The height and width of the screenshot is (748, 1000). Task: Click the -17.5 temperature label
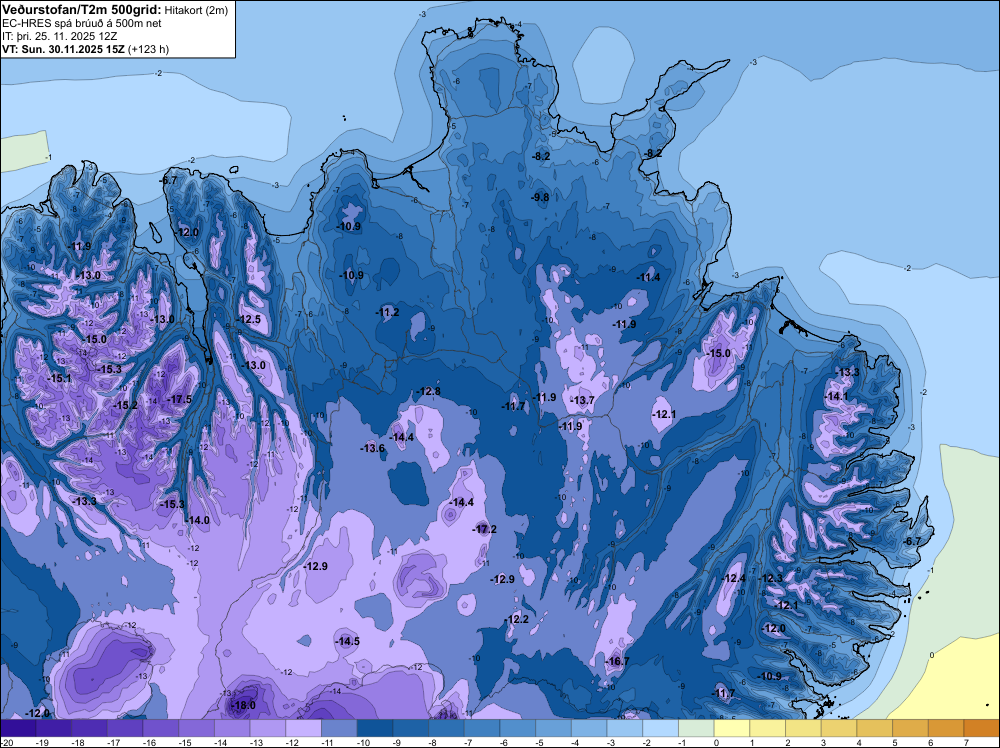[x=180, y=399]
